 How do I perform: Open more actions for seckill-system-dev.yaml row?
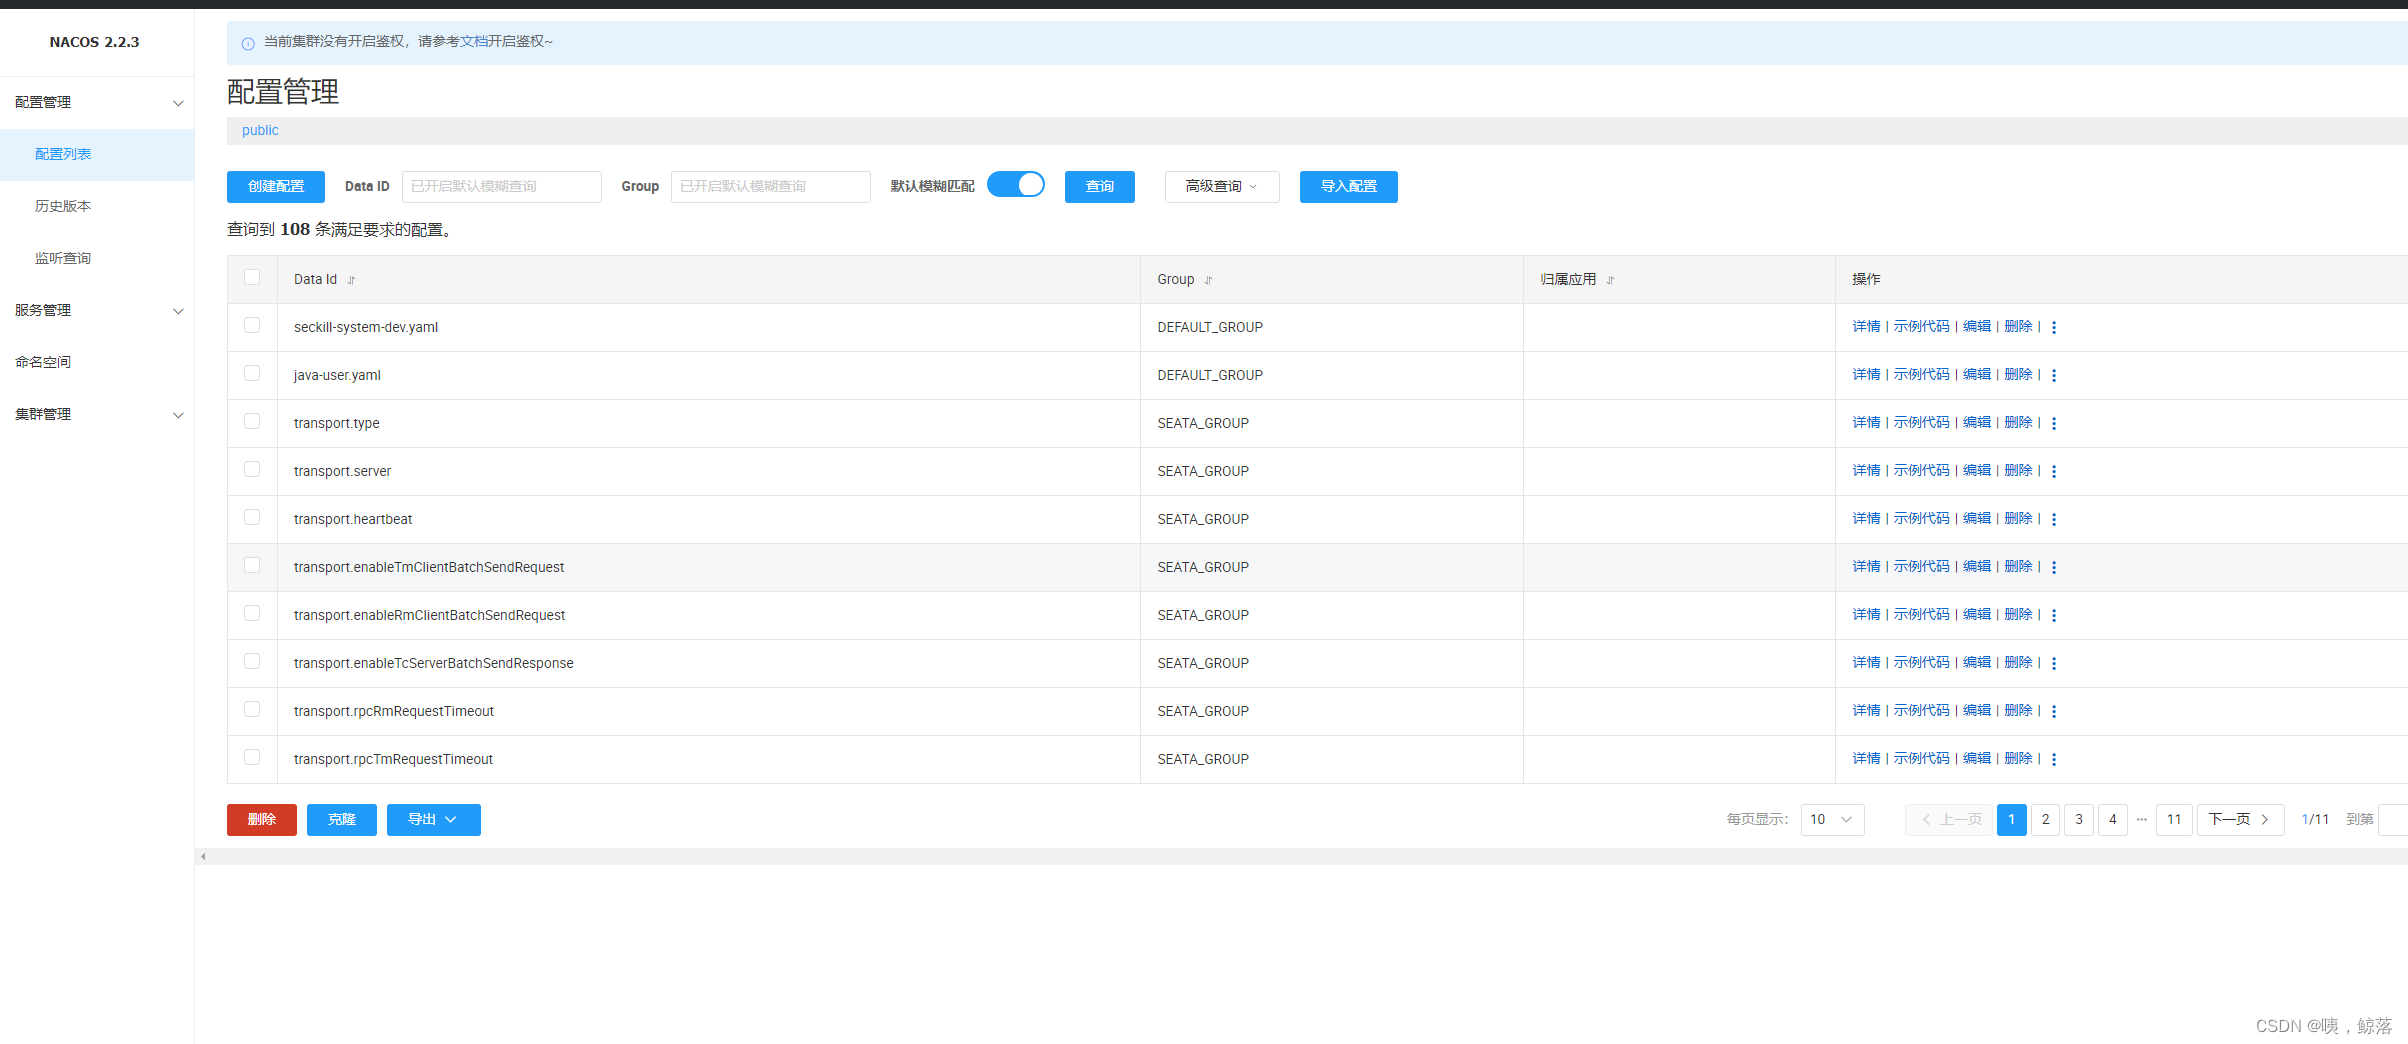click(x=2054, y=327)
